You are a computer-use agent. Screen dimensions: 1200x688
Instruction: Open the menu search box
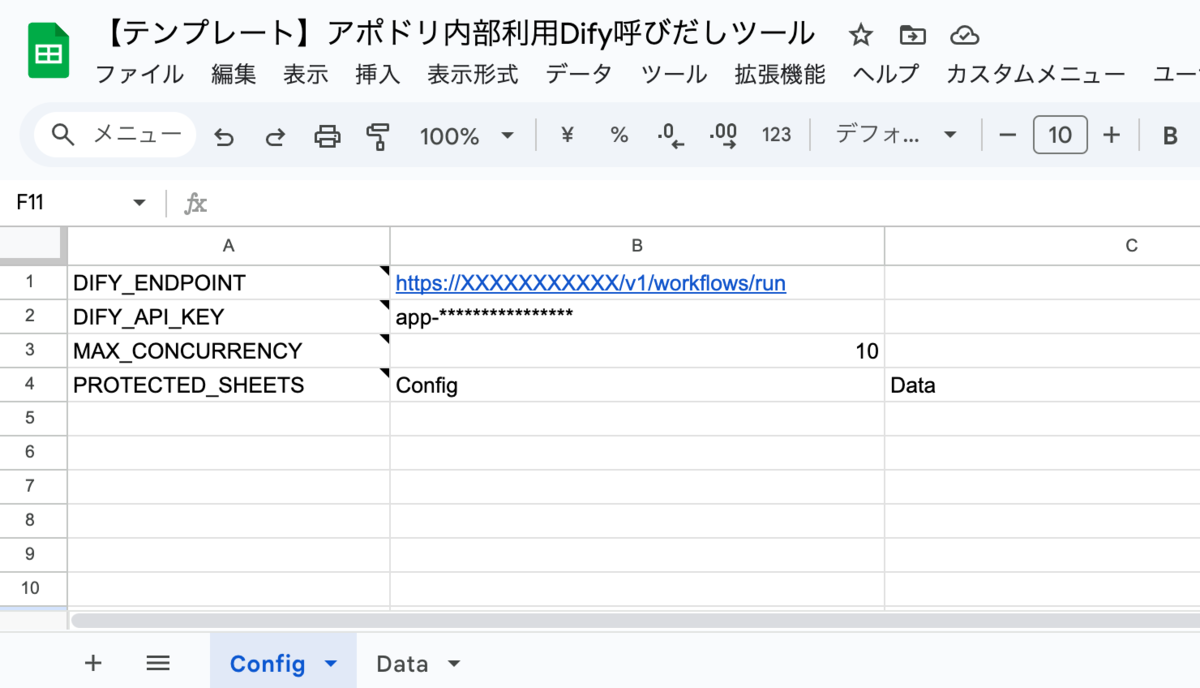[115, 135]
